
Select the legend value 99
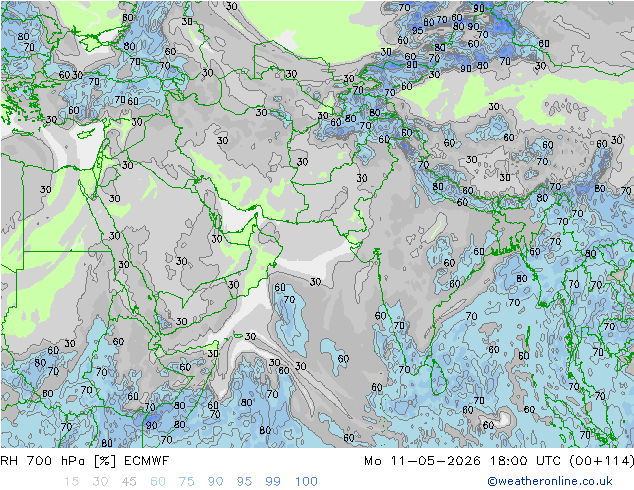(273, 482)
